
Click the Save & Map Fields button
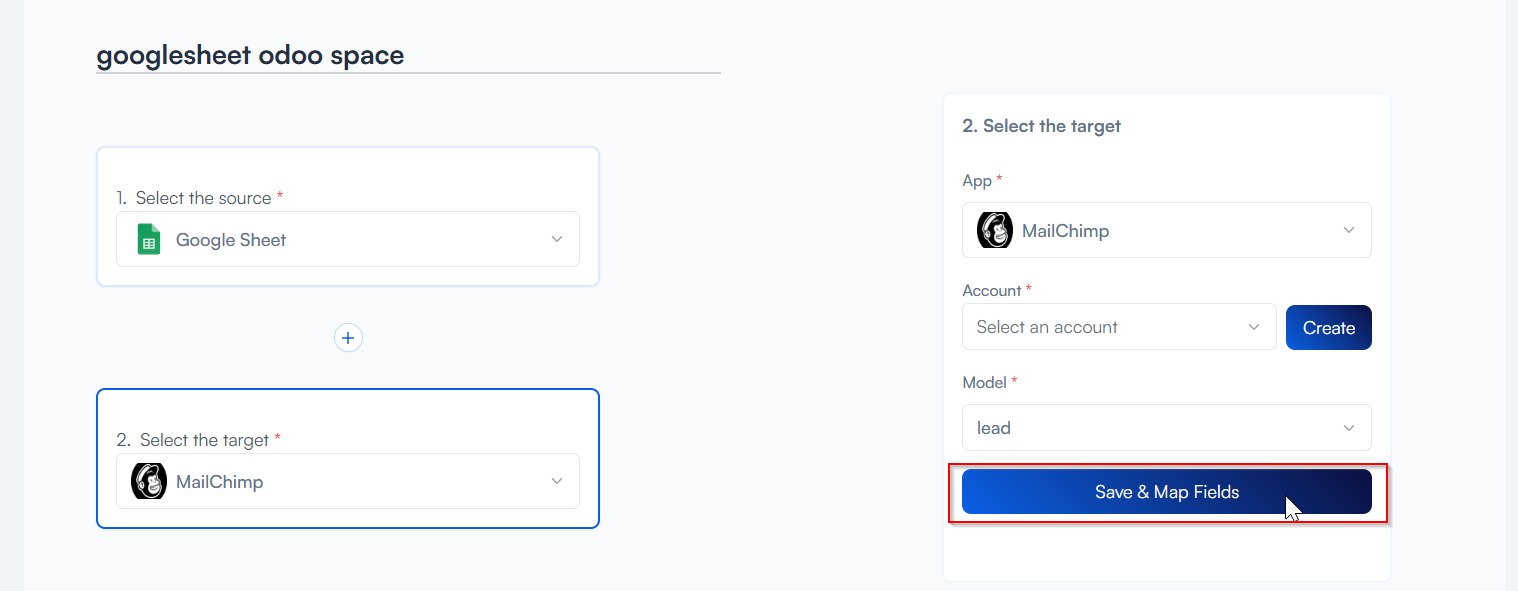(1166, 492)
